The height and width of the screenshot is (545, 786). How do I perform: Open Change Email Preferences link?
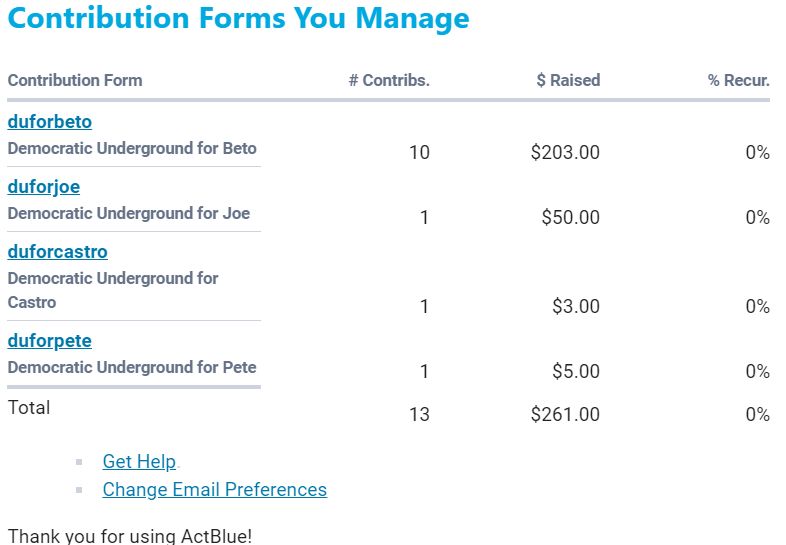(214, 490)
